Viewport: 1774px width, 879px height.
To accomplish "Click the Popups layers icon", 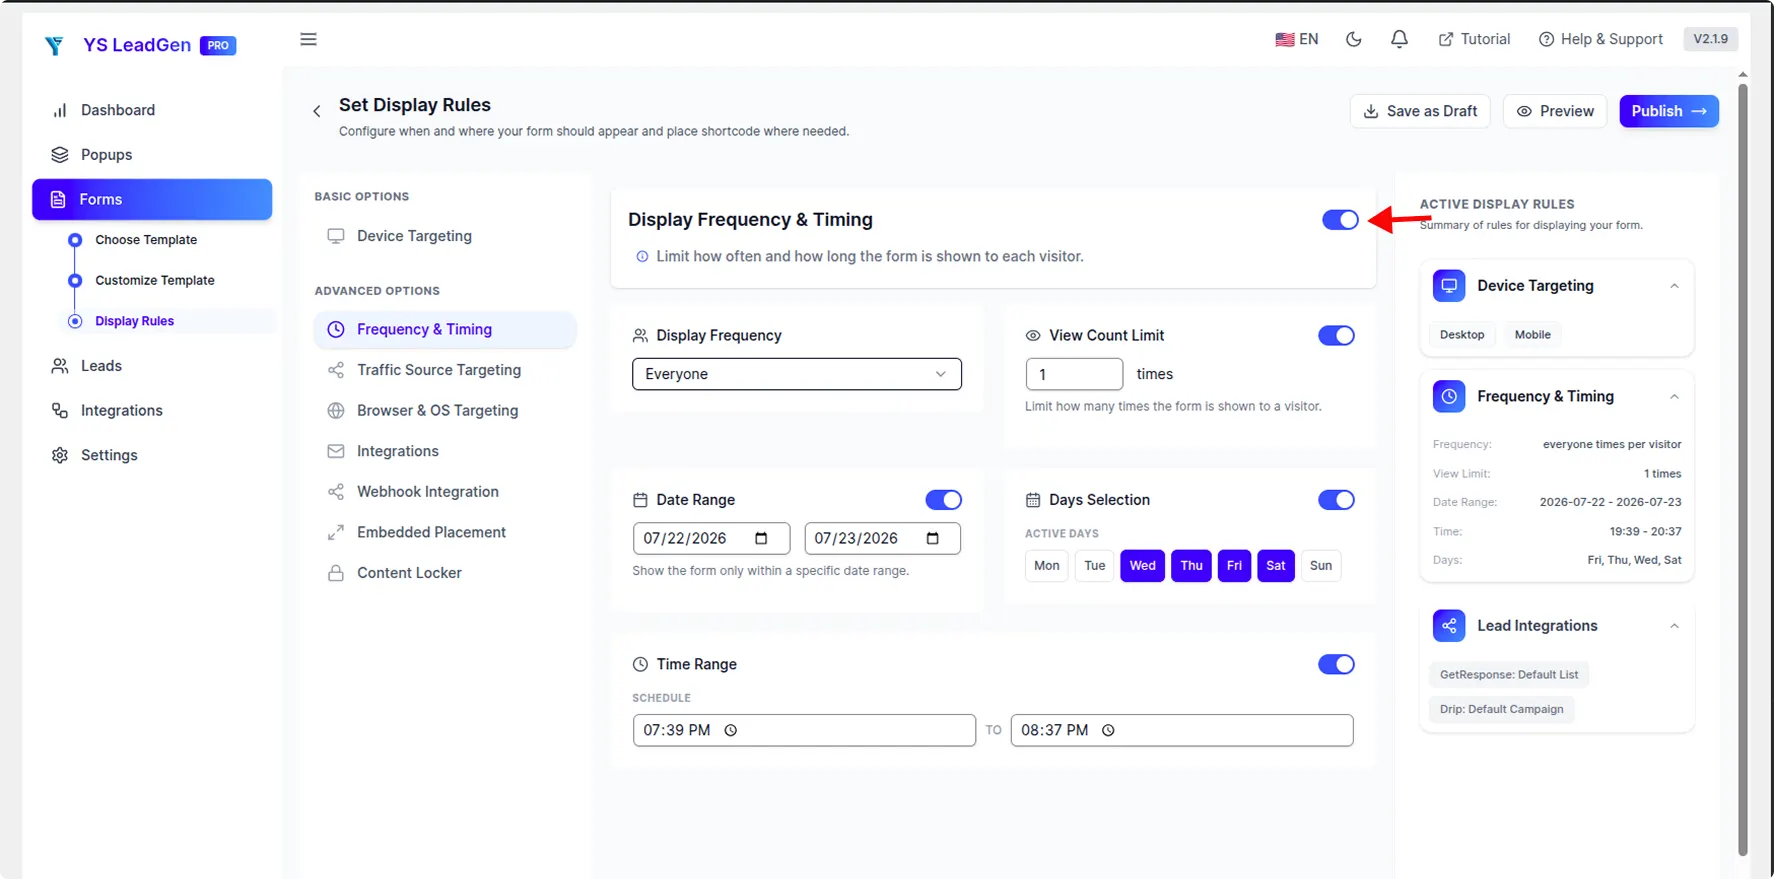I will pos(60,155).
